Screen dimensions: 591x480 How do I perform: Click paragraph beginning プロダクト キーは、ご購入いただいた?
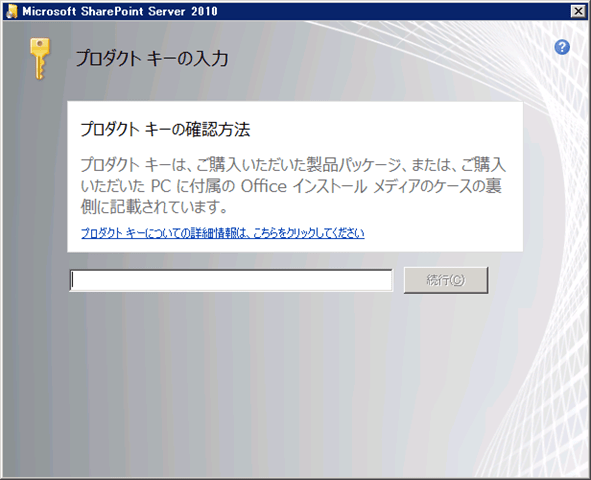[293, 186]
